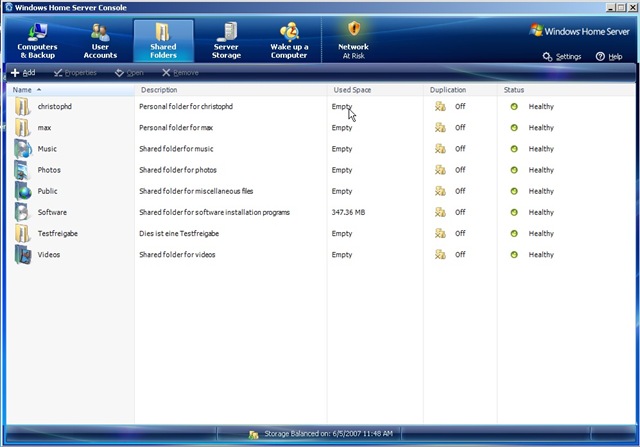Sort by the Used Space column header
Viewport: 640px width, 447px height.
[376, 90]
